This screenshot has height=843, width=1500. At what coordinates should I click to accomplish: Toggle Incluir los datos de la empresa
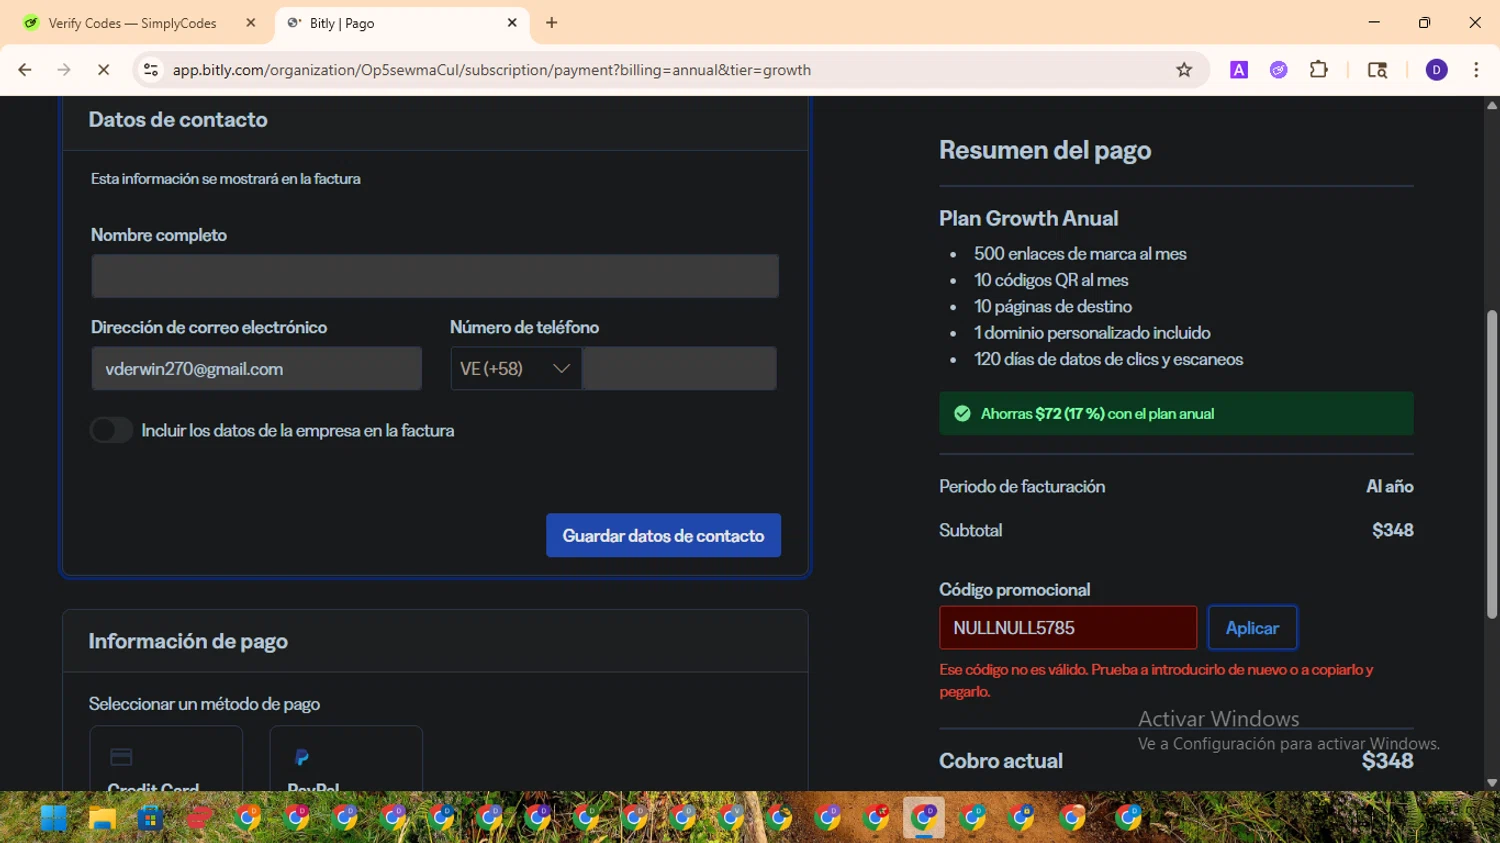point(111,430)
